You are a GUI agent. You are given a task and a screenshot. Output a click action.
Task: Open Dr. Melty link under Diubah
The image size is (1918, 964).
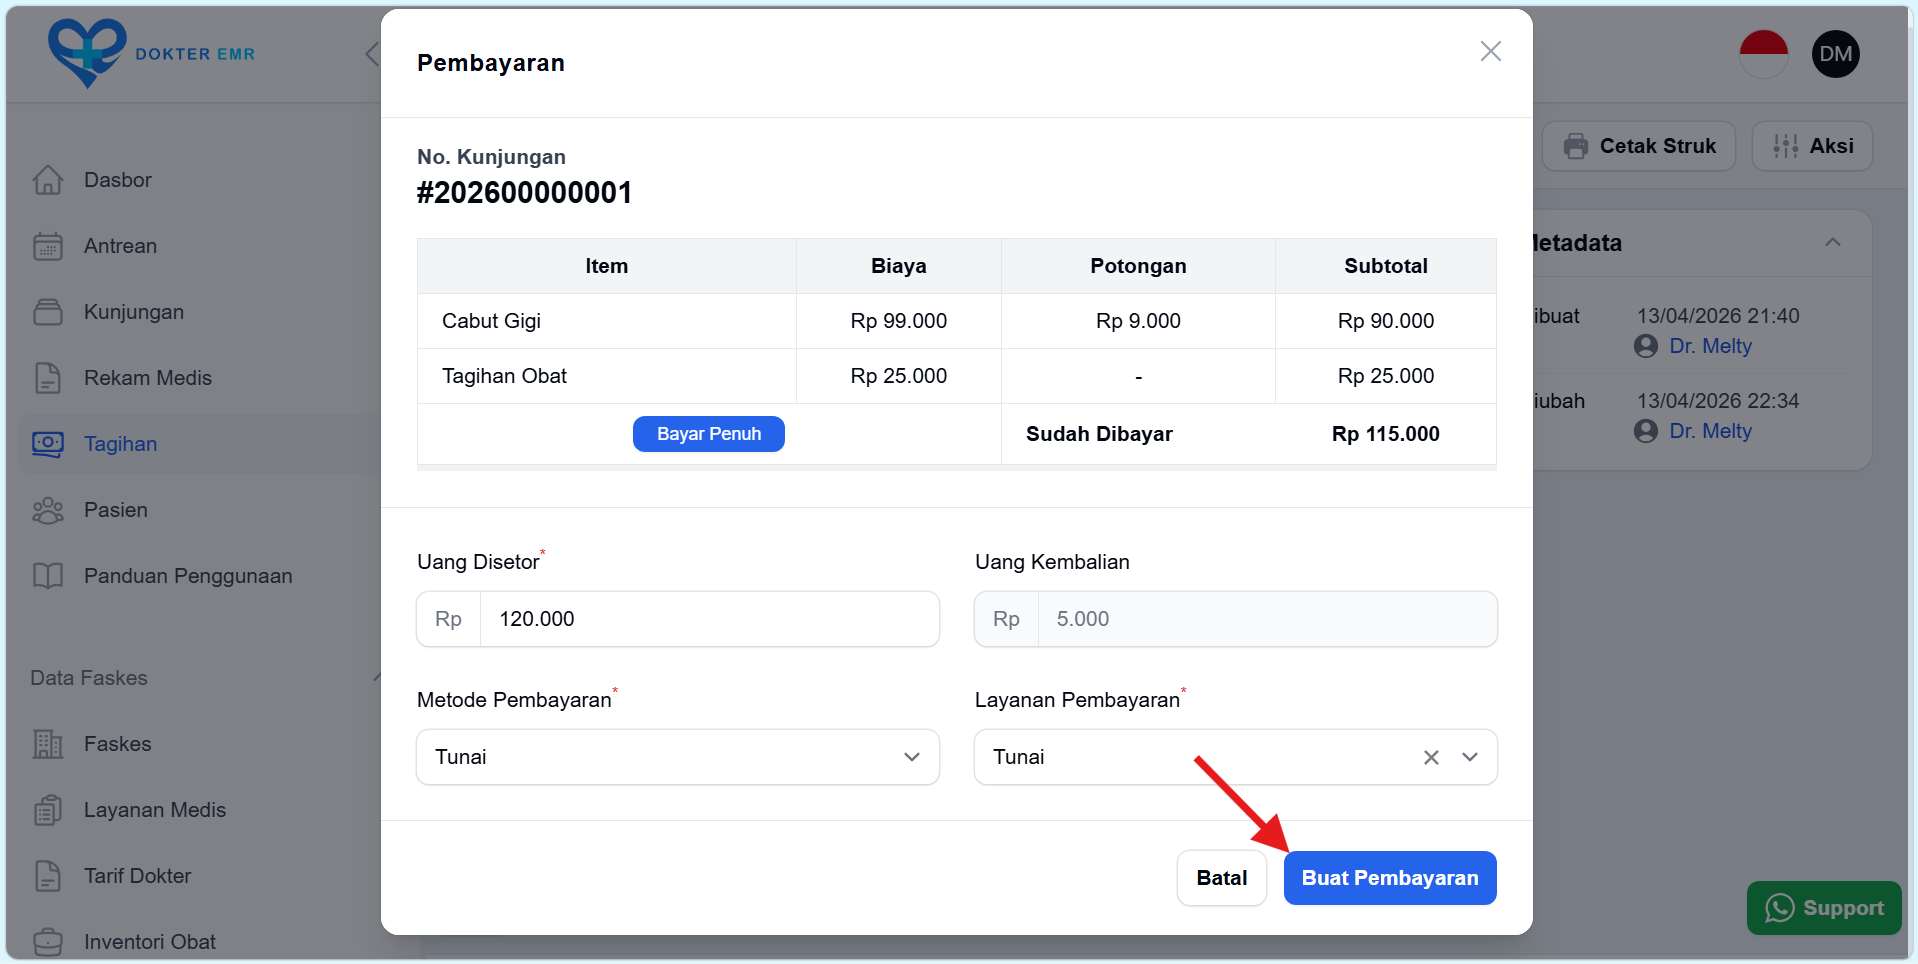tap(1711, 431)
